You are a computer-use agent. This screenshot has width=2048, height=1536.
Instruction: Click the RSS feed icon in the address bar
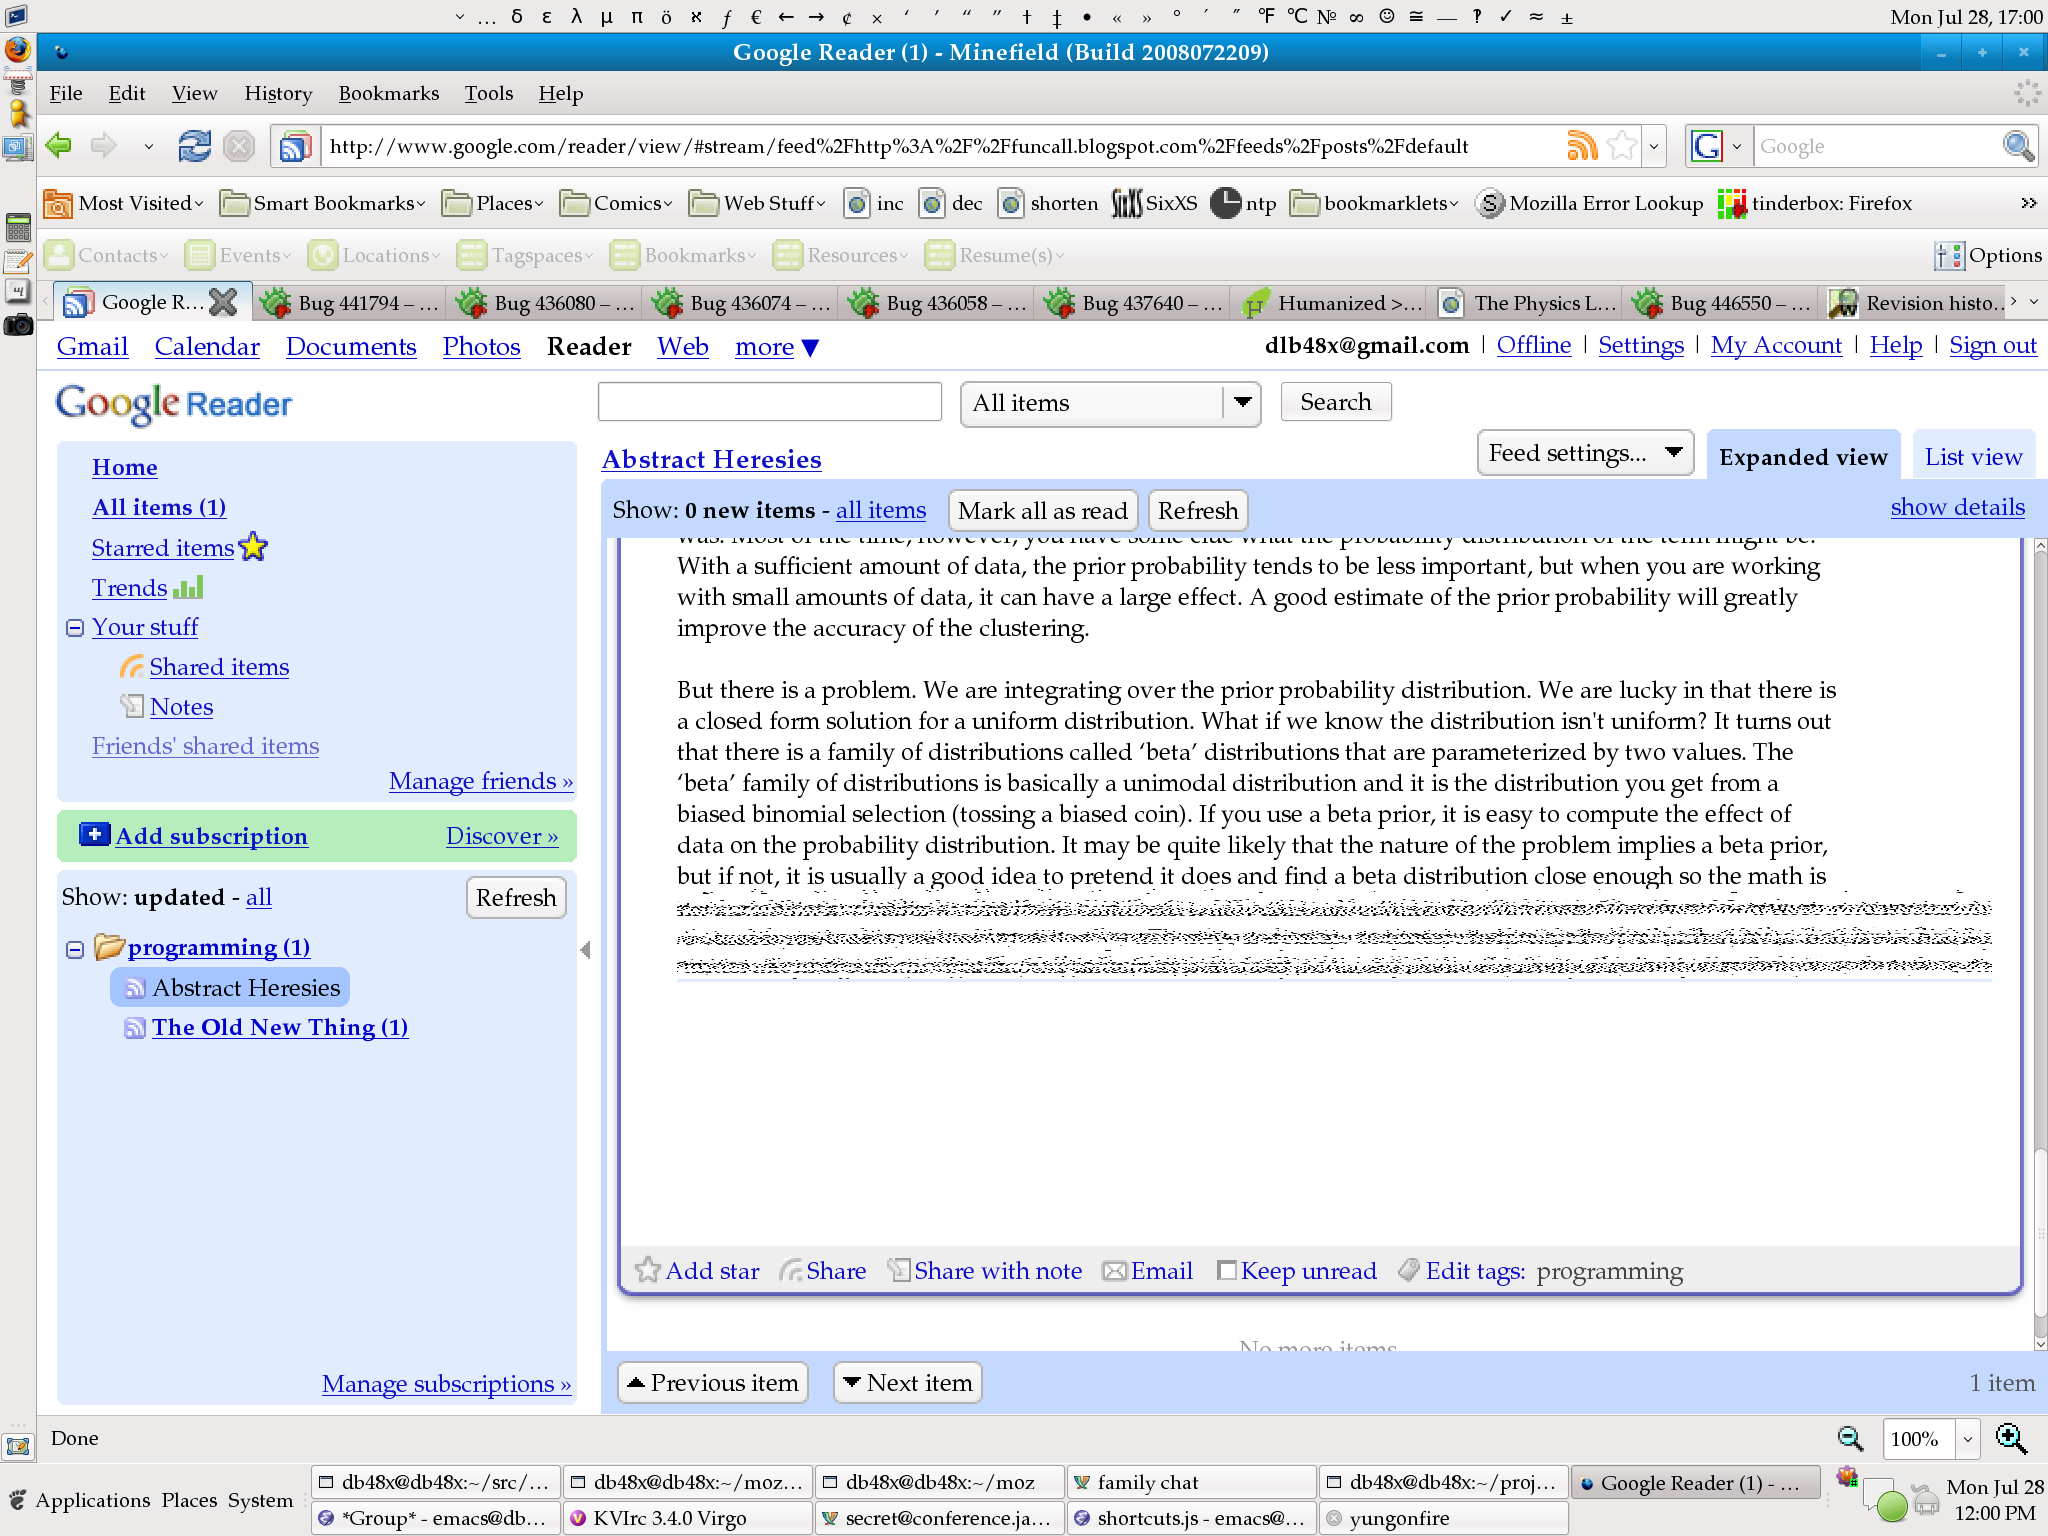pos(1582,146)
